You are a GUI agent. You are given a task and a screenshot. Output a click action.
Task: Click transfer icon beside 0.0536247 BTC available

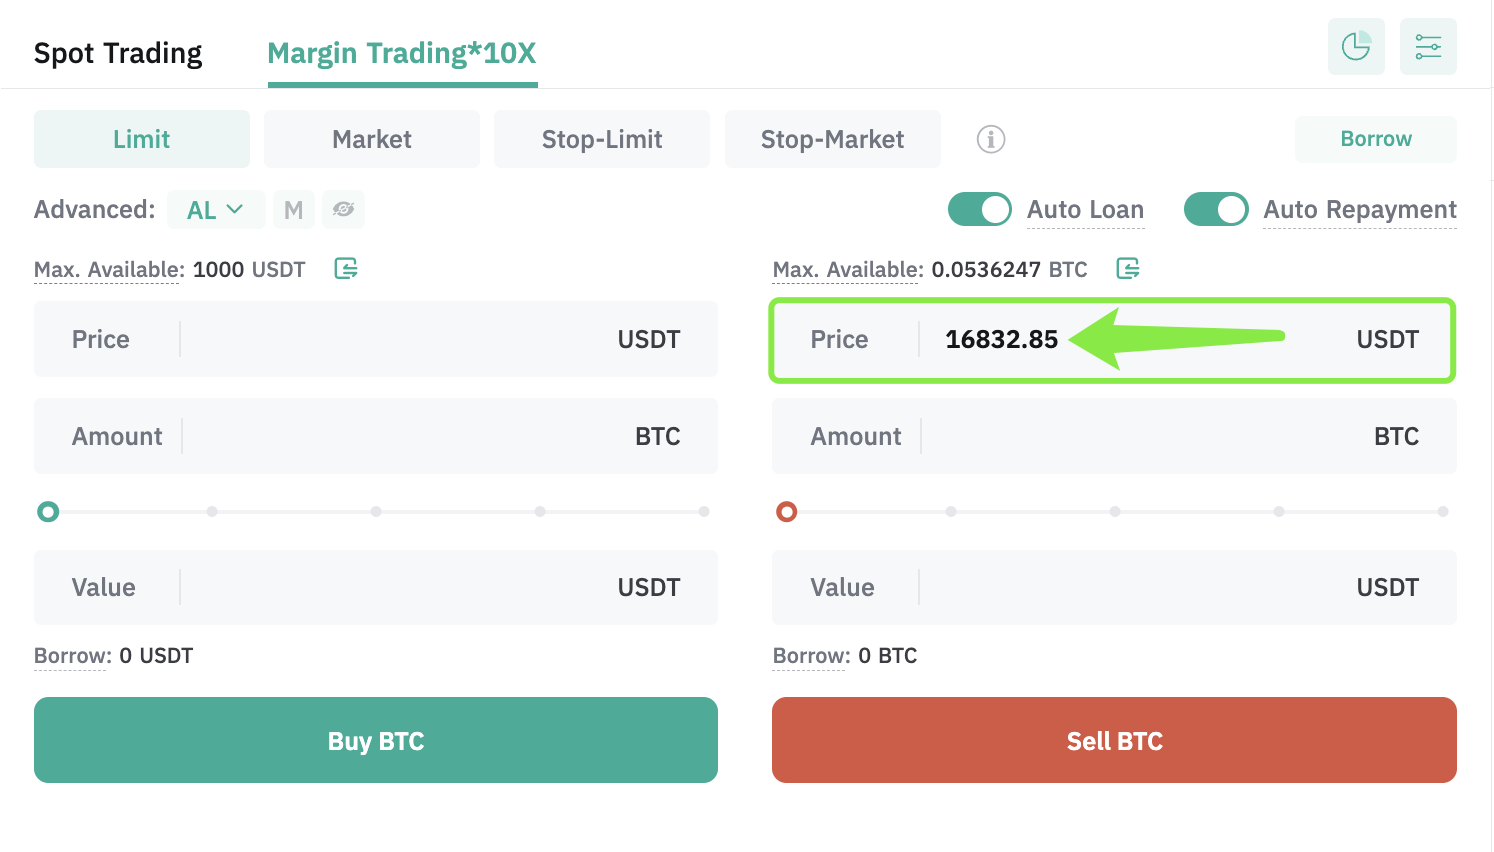coord(1128,268)
